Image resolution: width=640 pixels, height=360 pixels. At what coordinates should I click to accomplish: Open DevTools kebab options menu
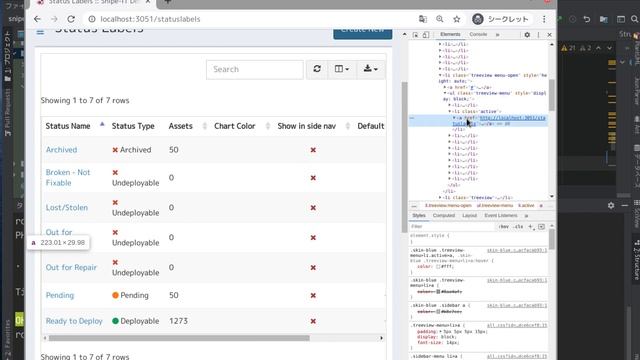538,35
